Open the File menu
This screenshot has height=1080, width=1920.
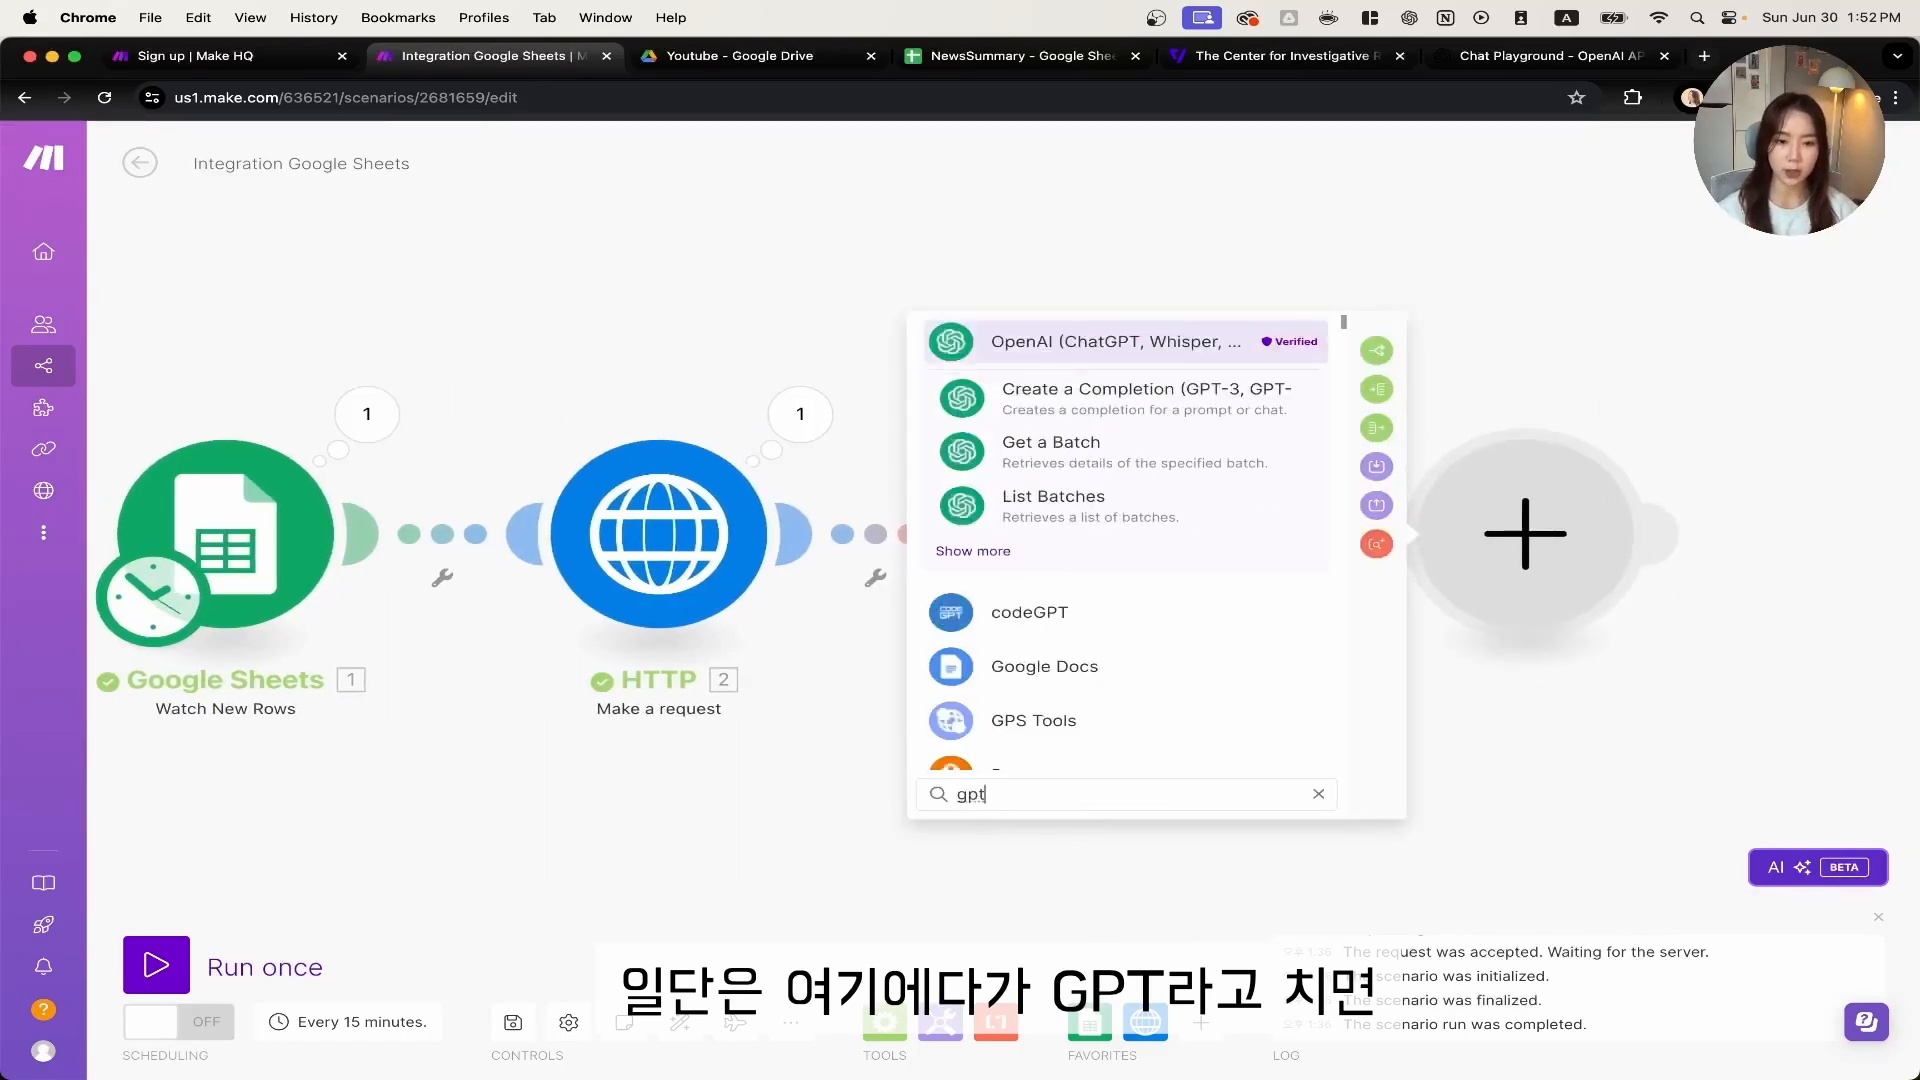tap(150, 17)
